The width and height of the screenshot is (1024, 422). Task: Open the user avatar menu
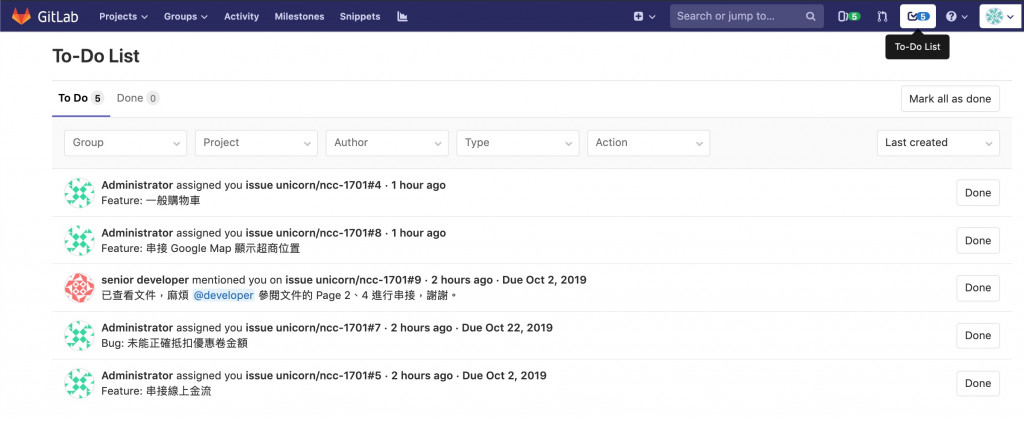[x=999, y=17]
